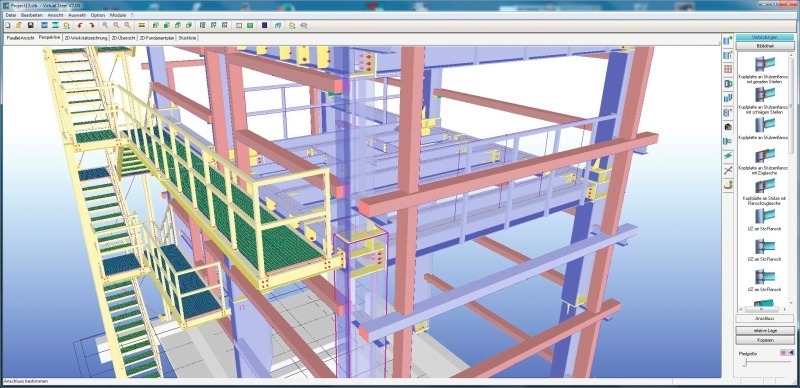Click the Kopieren button
The height and width of the screenshot is (388, 800).
point(765,340)
